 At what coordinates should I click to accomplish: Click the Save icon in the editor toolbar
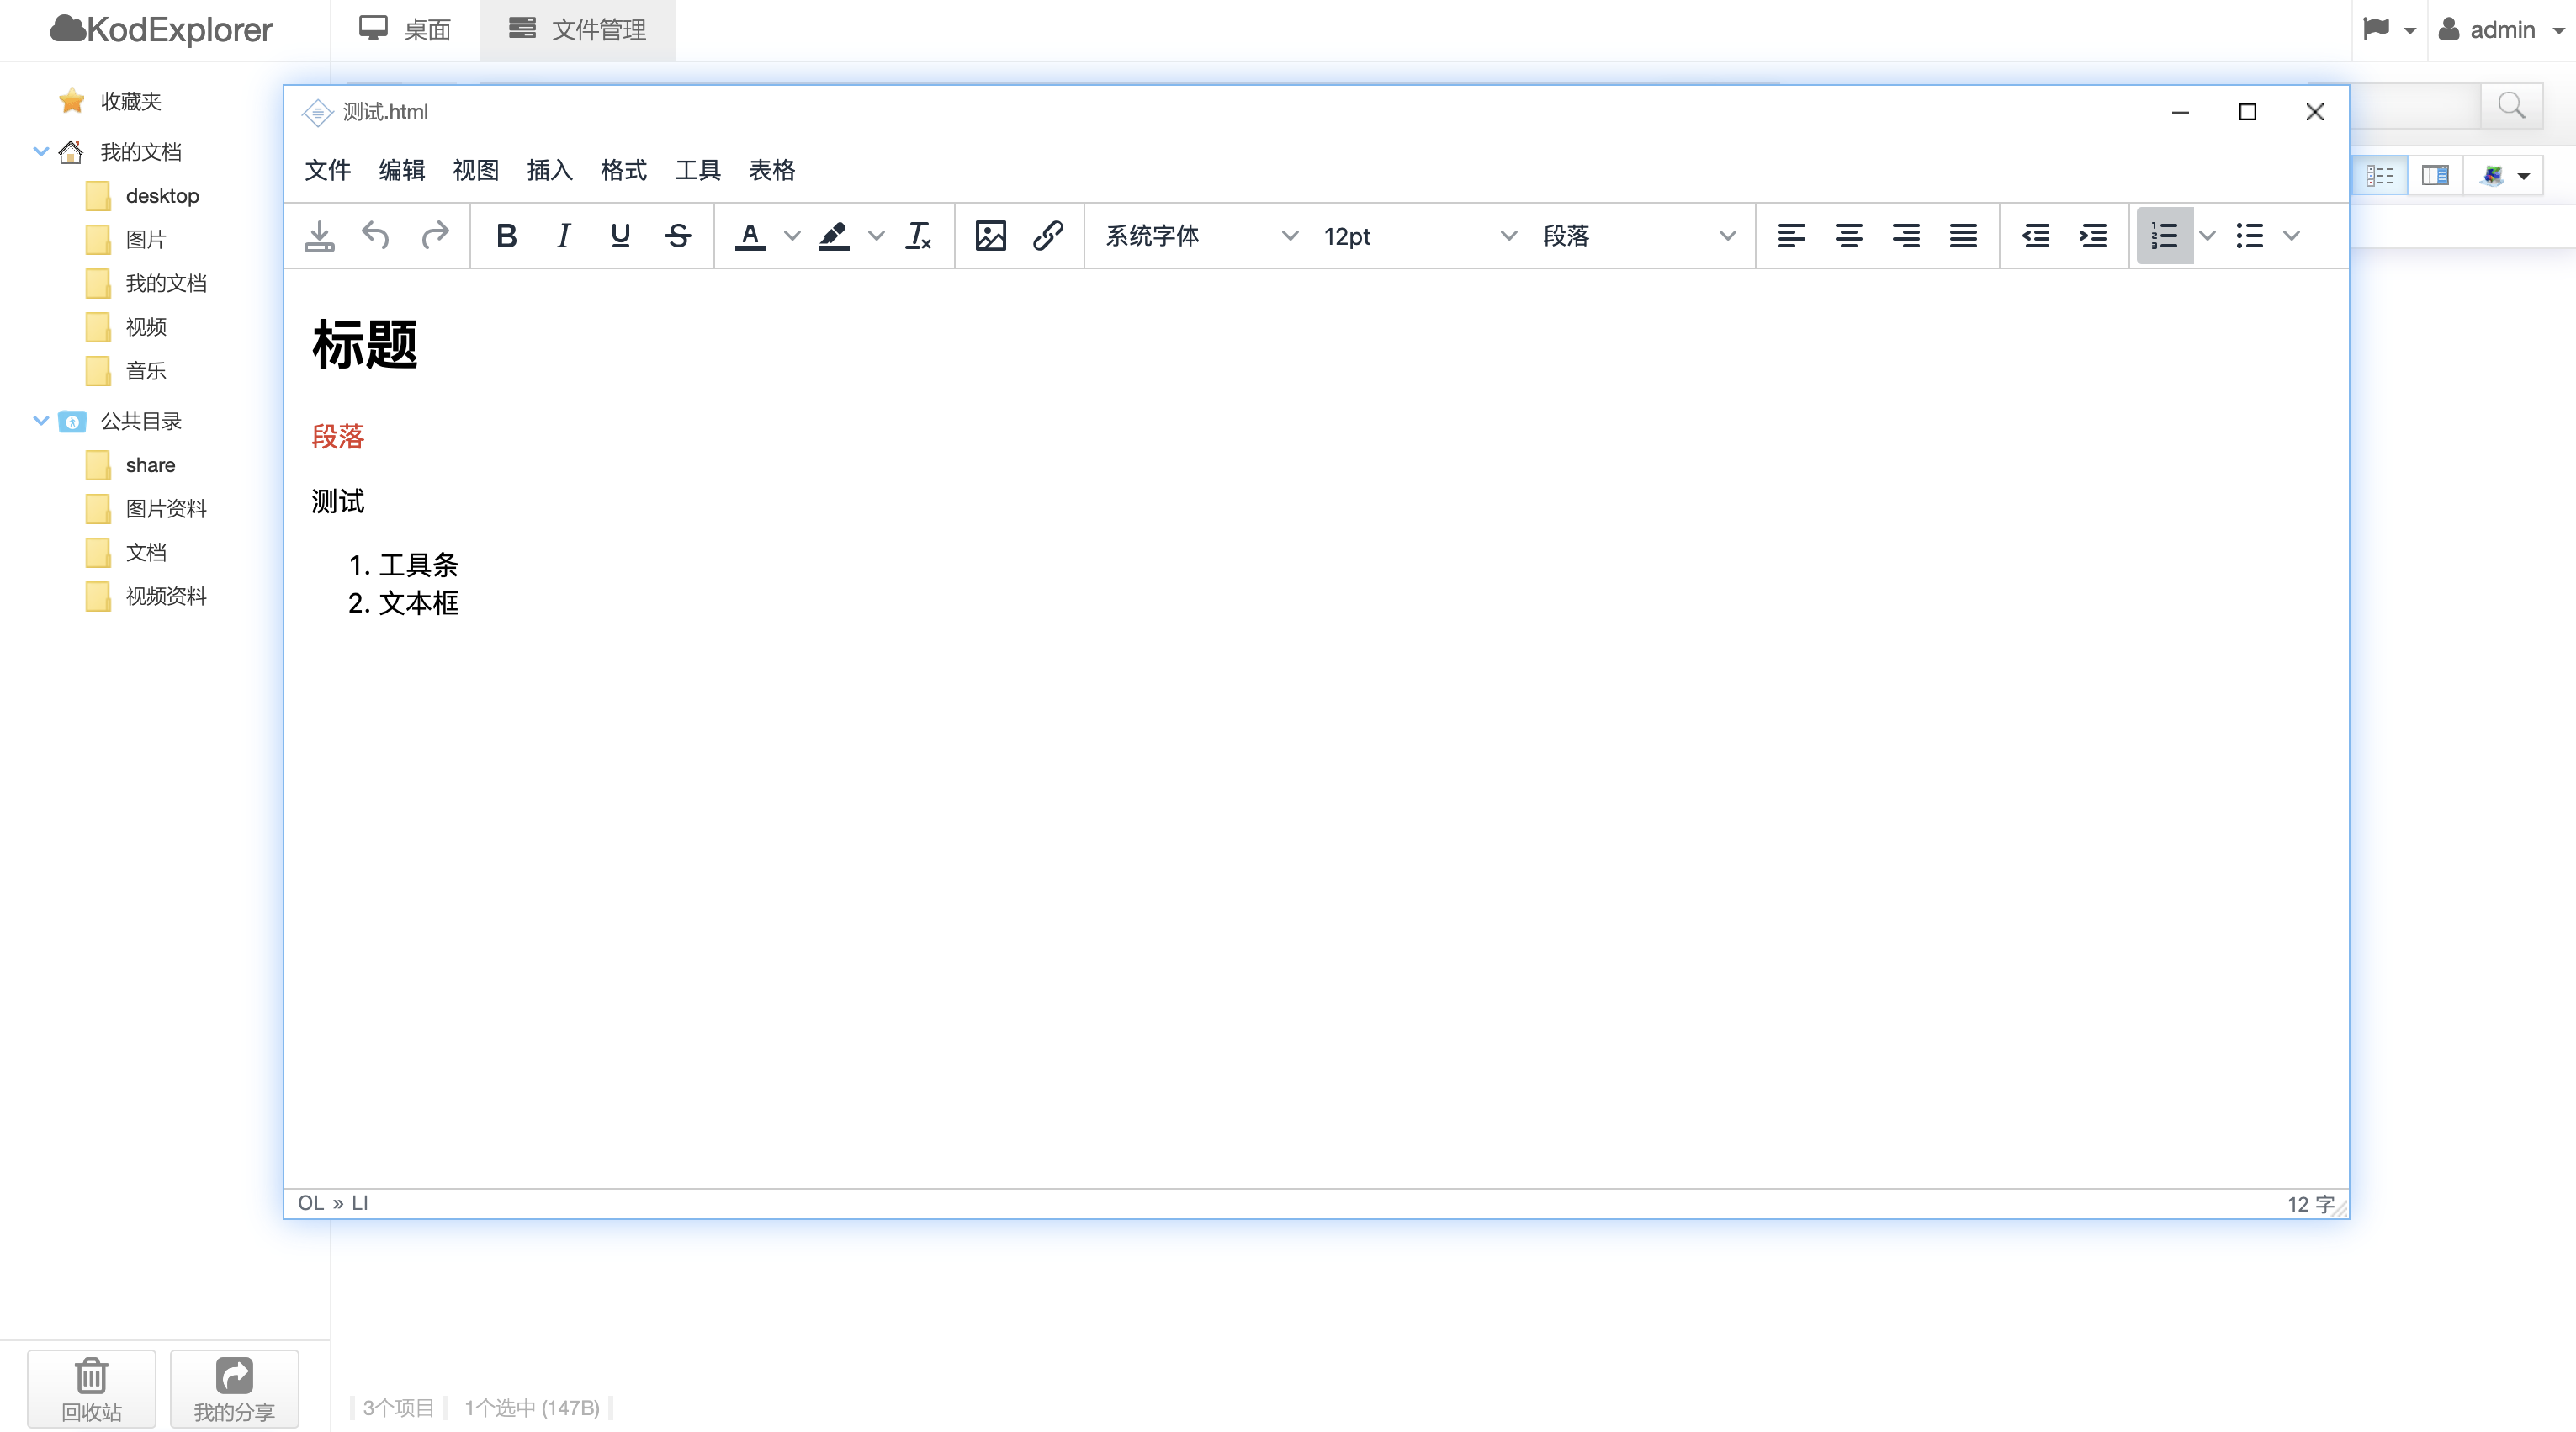point(319,236)
